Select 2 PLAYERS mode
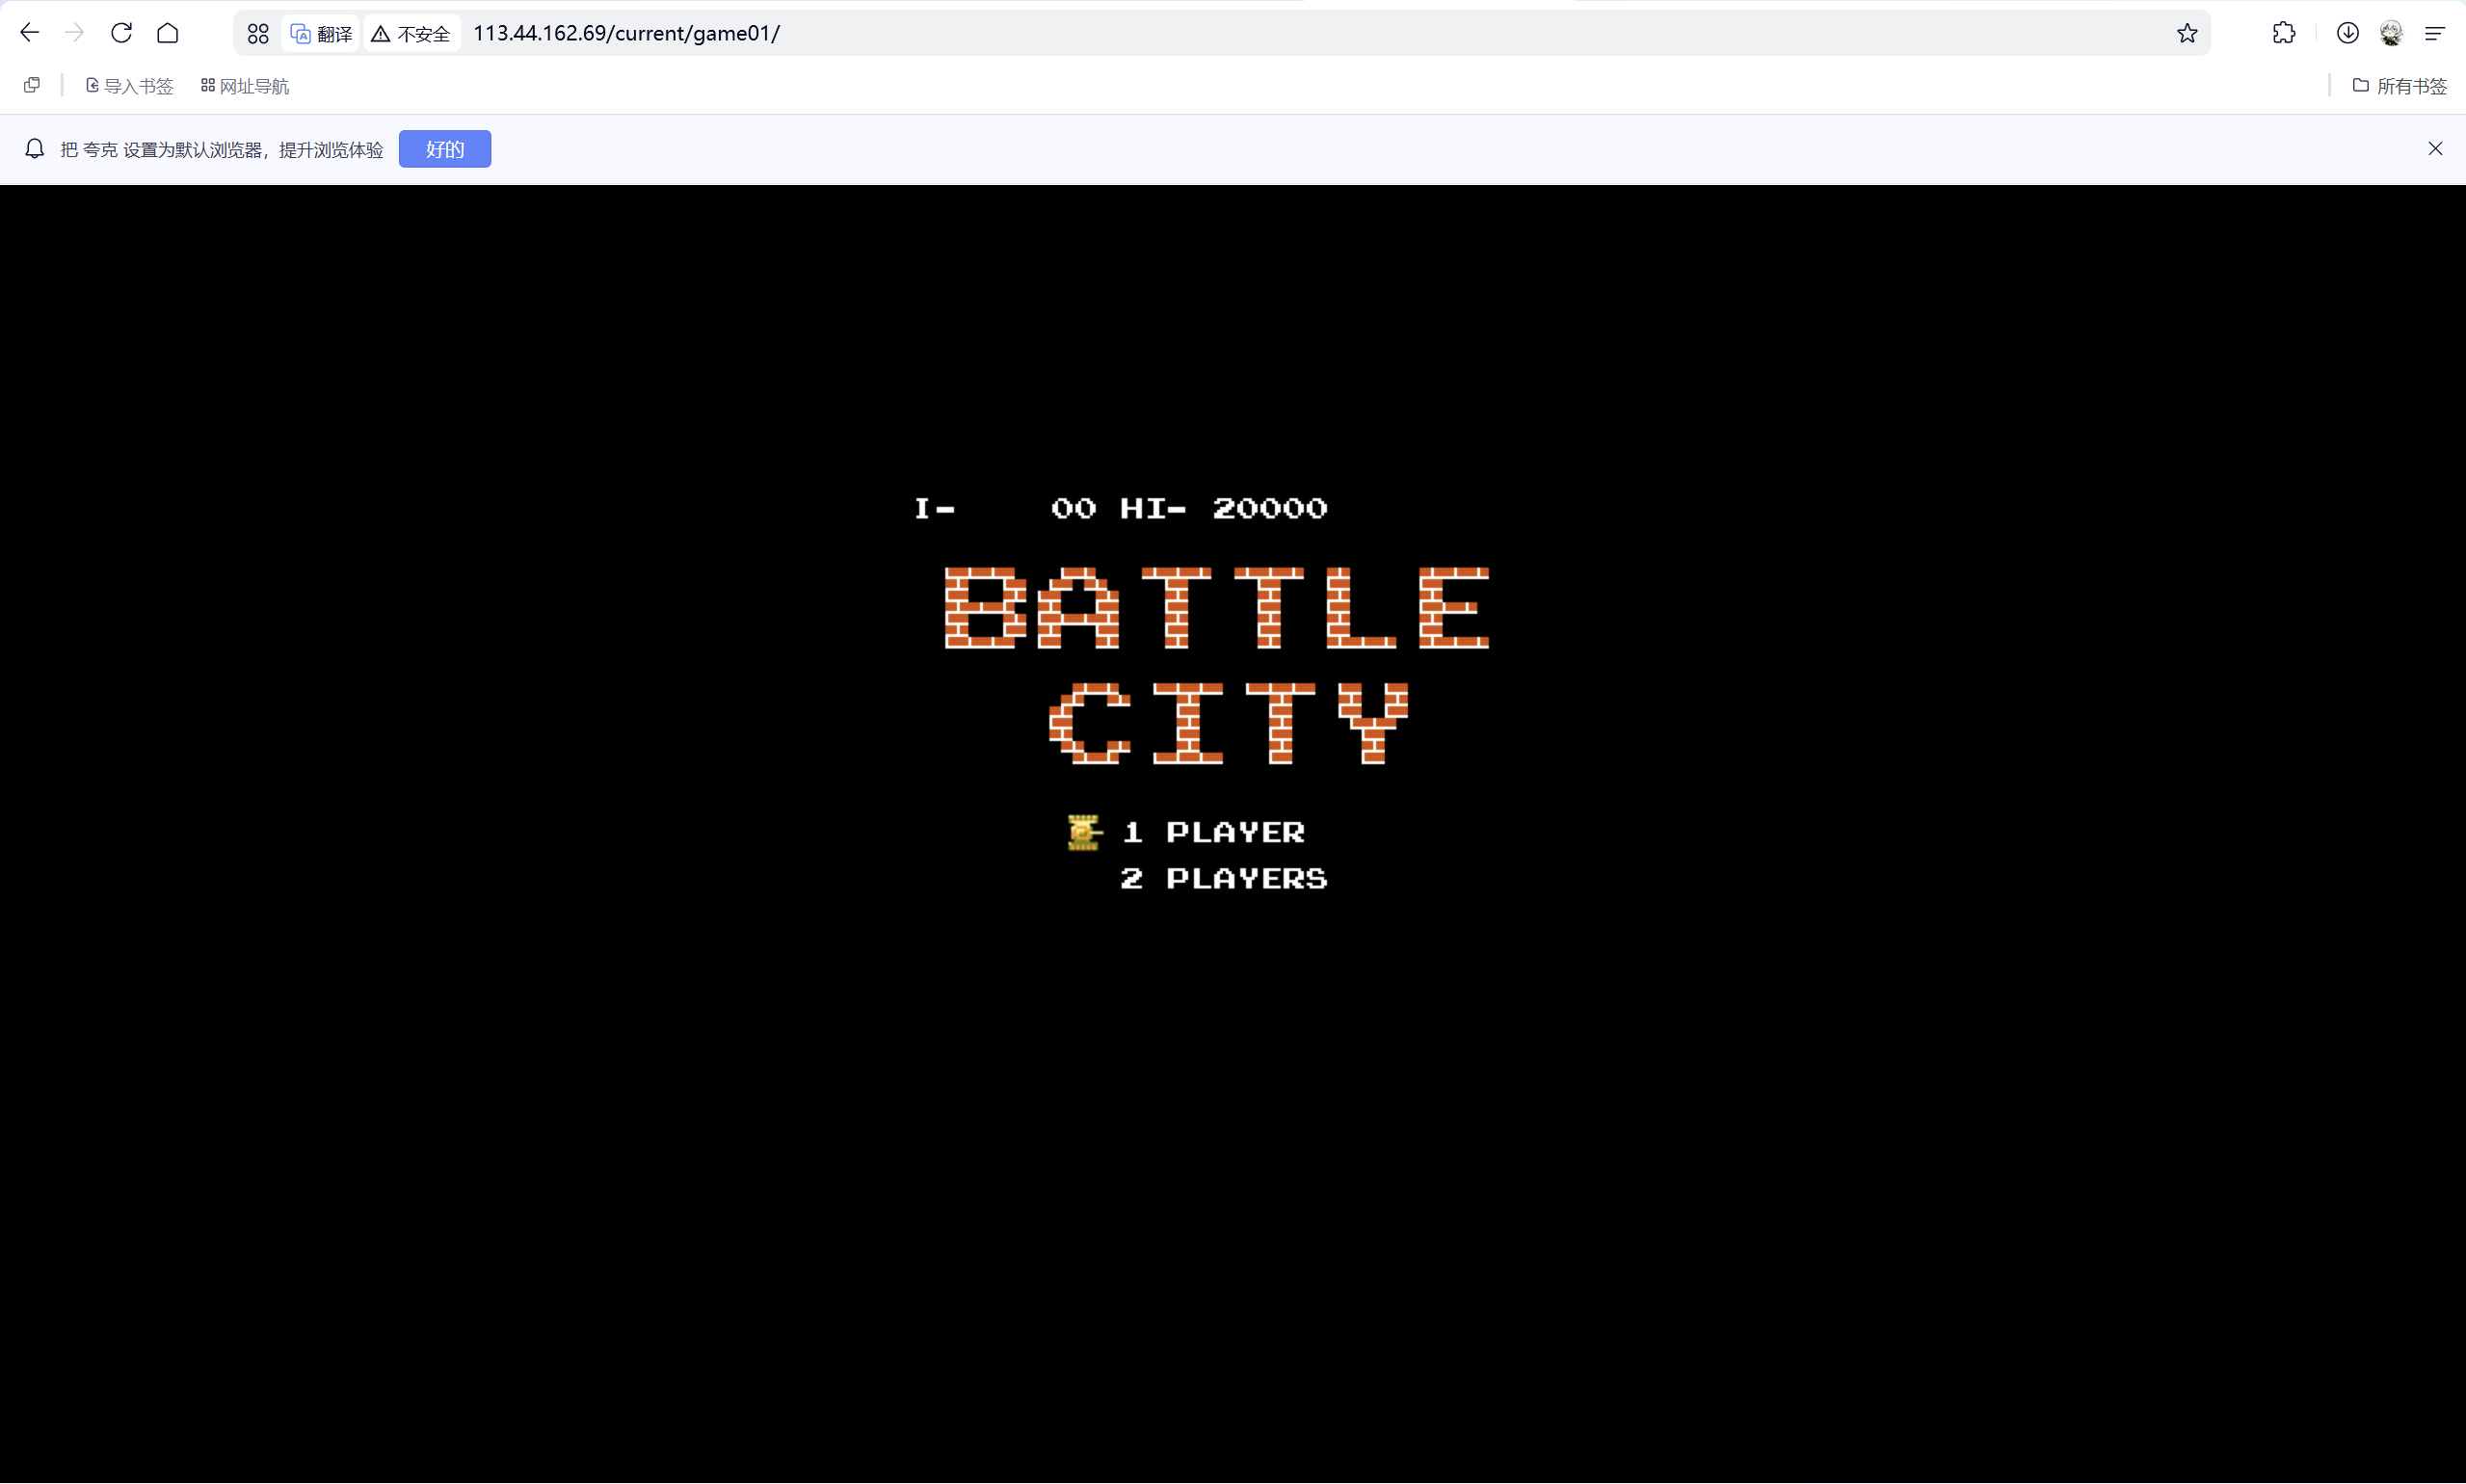Image resolution: width=2466 pixels, height=1484 pixels. (1224, 878)
